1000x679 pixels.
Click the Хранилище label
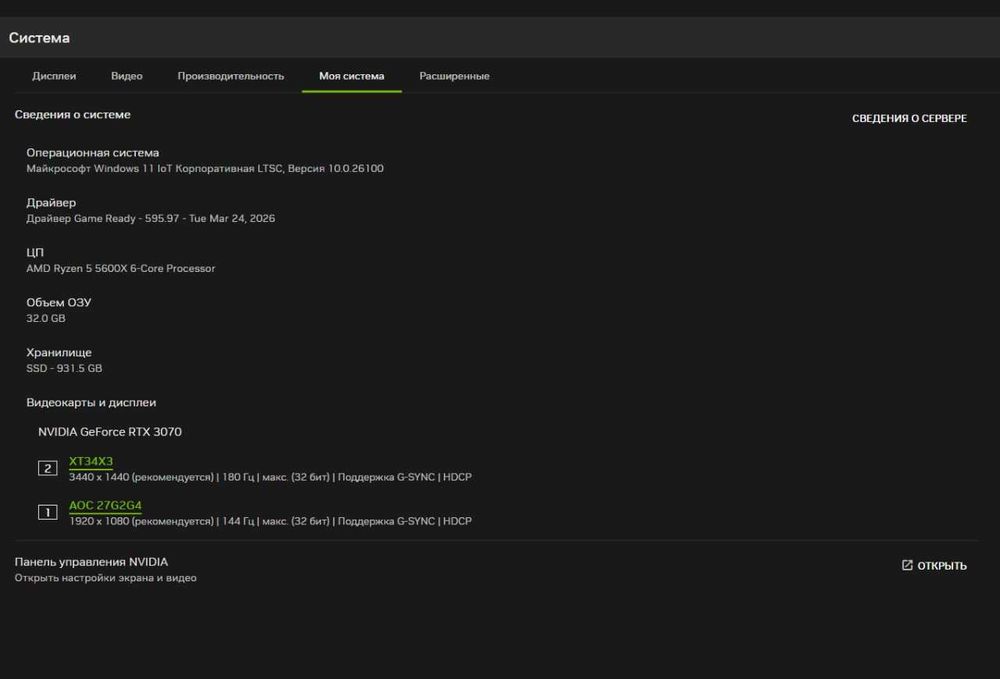click(59, 352)
